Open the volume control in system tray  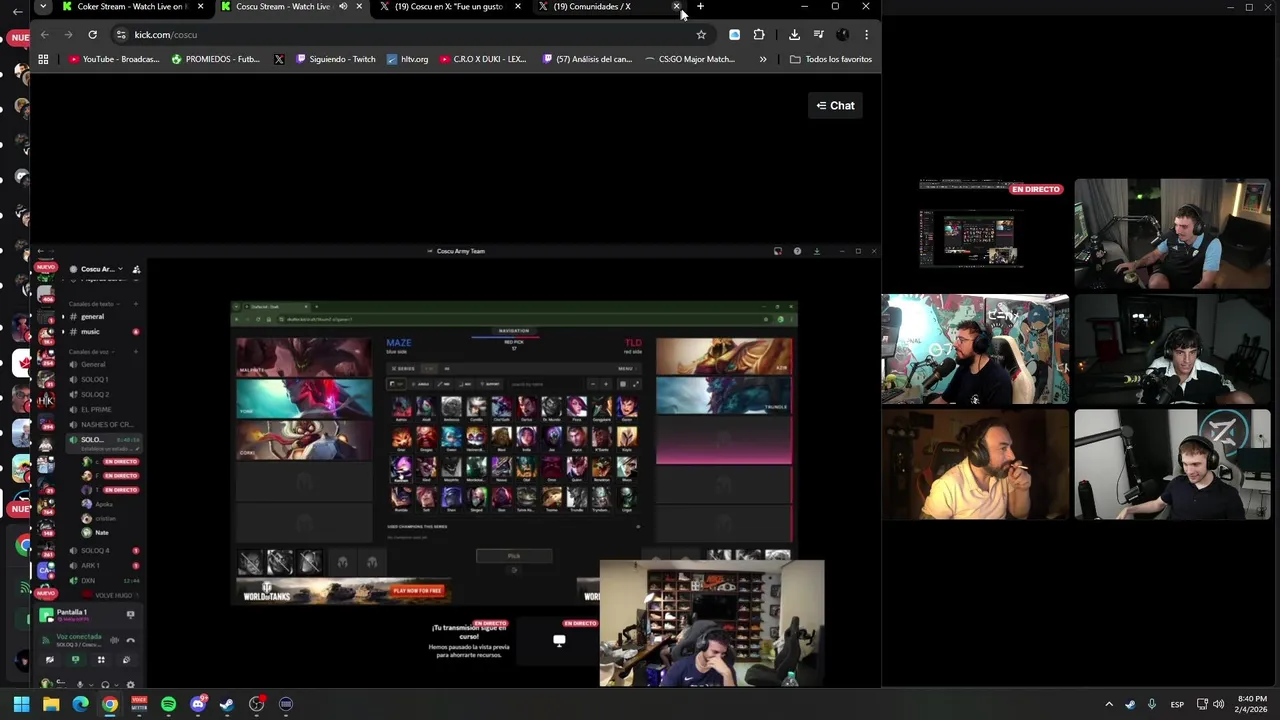click(1218, 705)
